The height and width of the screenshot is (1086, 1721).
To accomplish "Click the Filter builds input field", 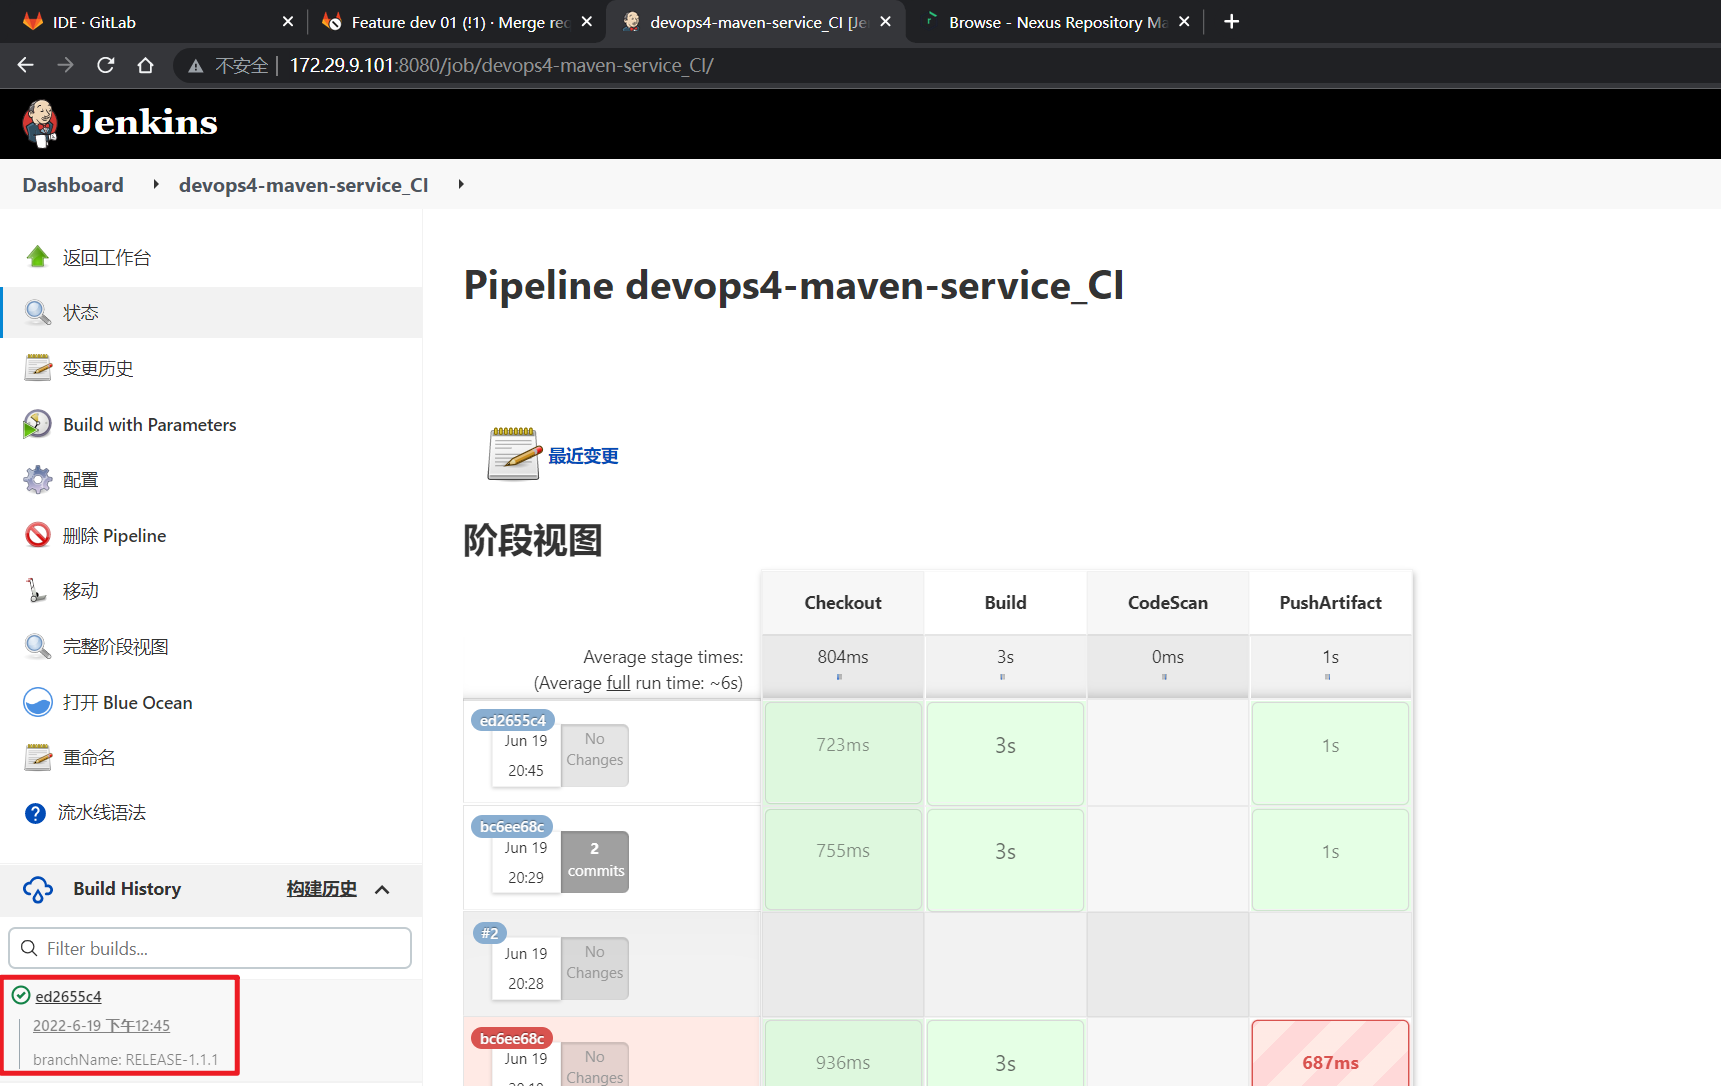I will [x=210, y=948].
